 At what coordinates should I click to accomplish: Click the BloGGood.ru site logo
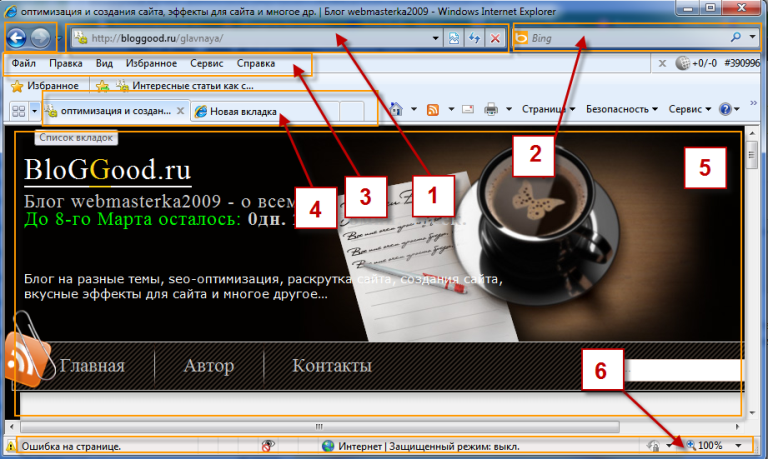coord(107,170)
